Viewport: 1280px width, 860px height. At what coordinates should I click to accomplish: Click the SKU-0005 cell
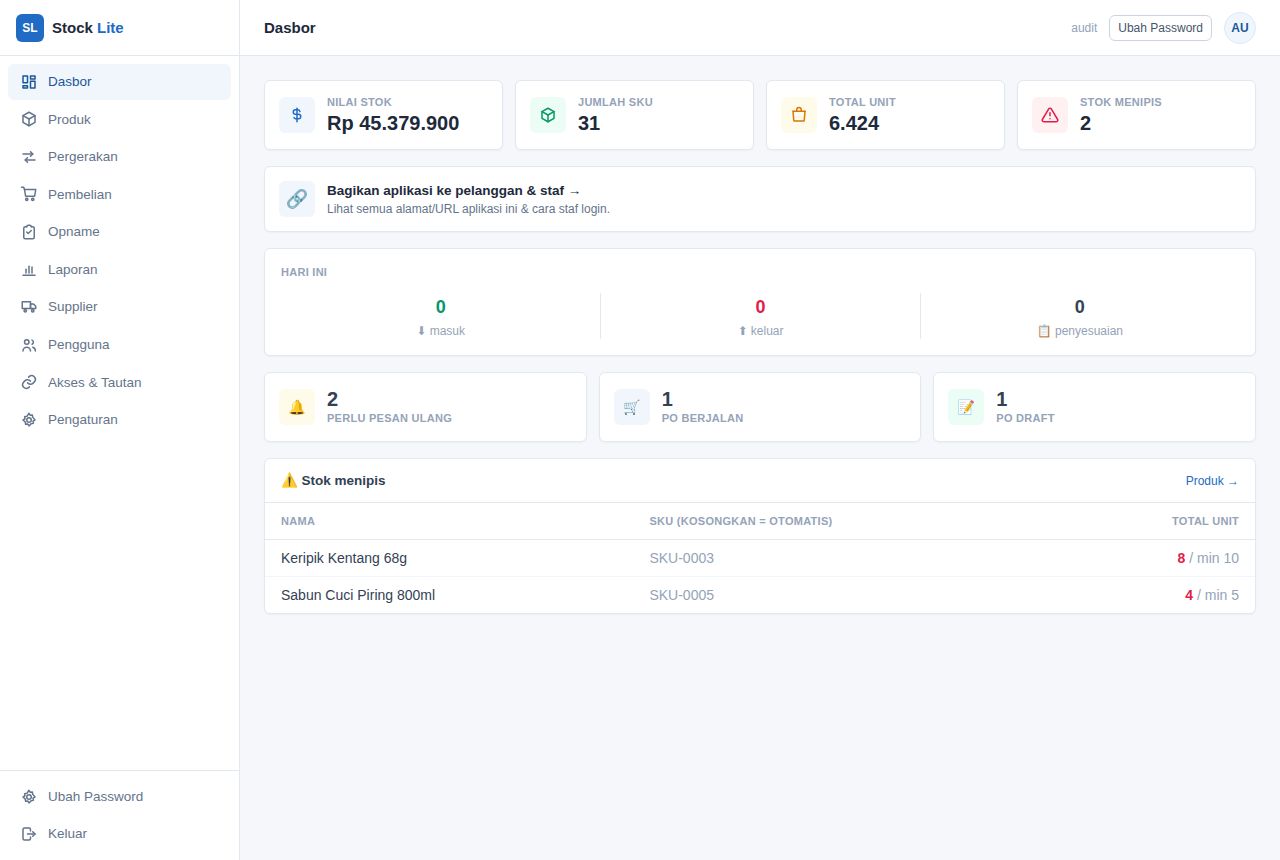click(682, 595)
